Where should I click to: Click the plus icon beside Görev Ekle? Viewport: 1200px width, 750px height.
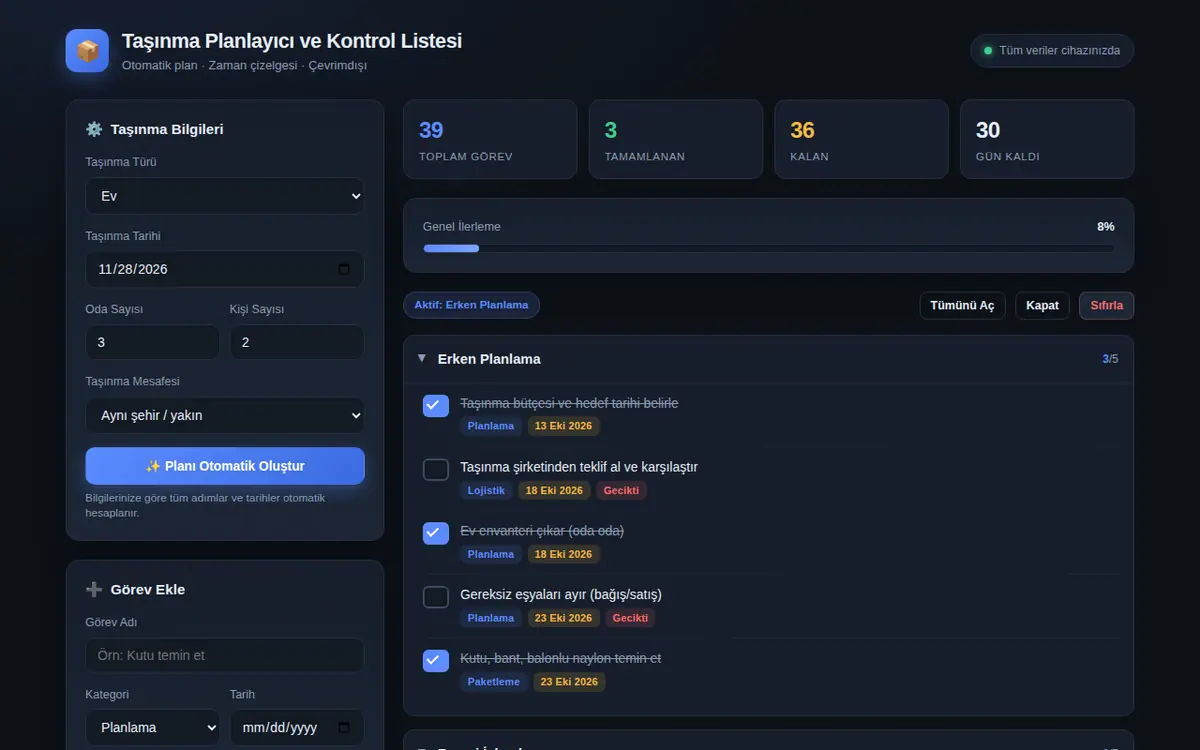click(x=94, y=589)
